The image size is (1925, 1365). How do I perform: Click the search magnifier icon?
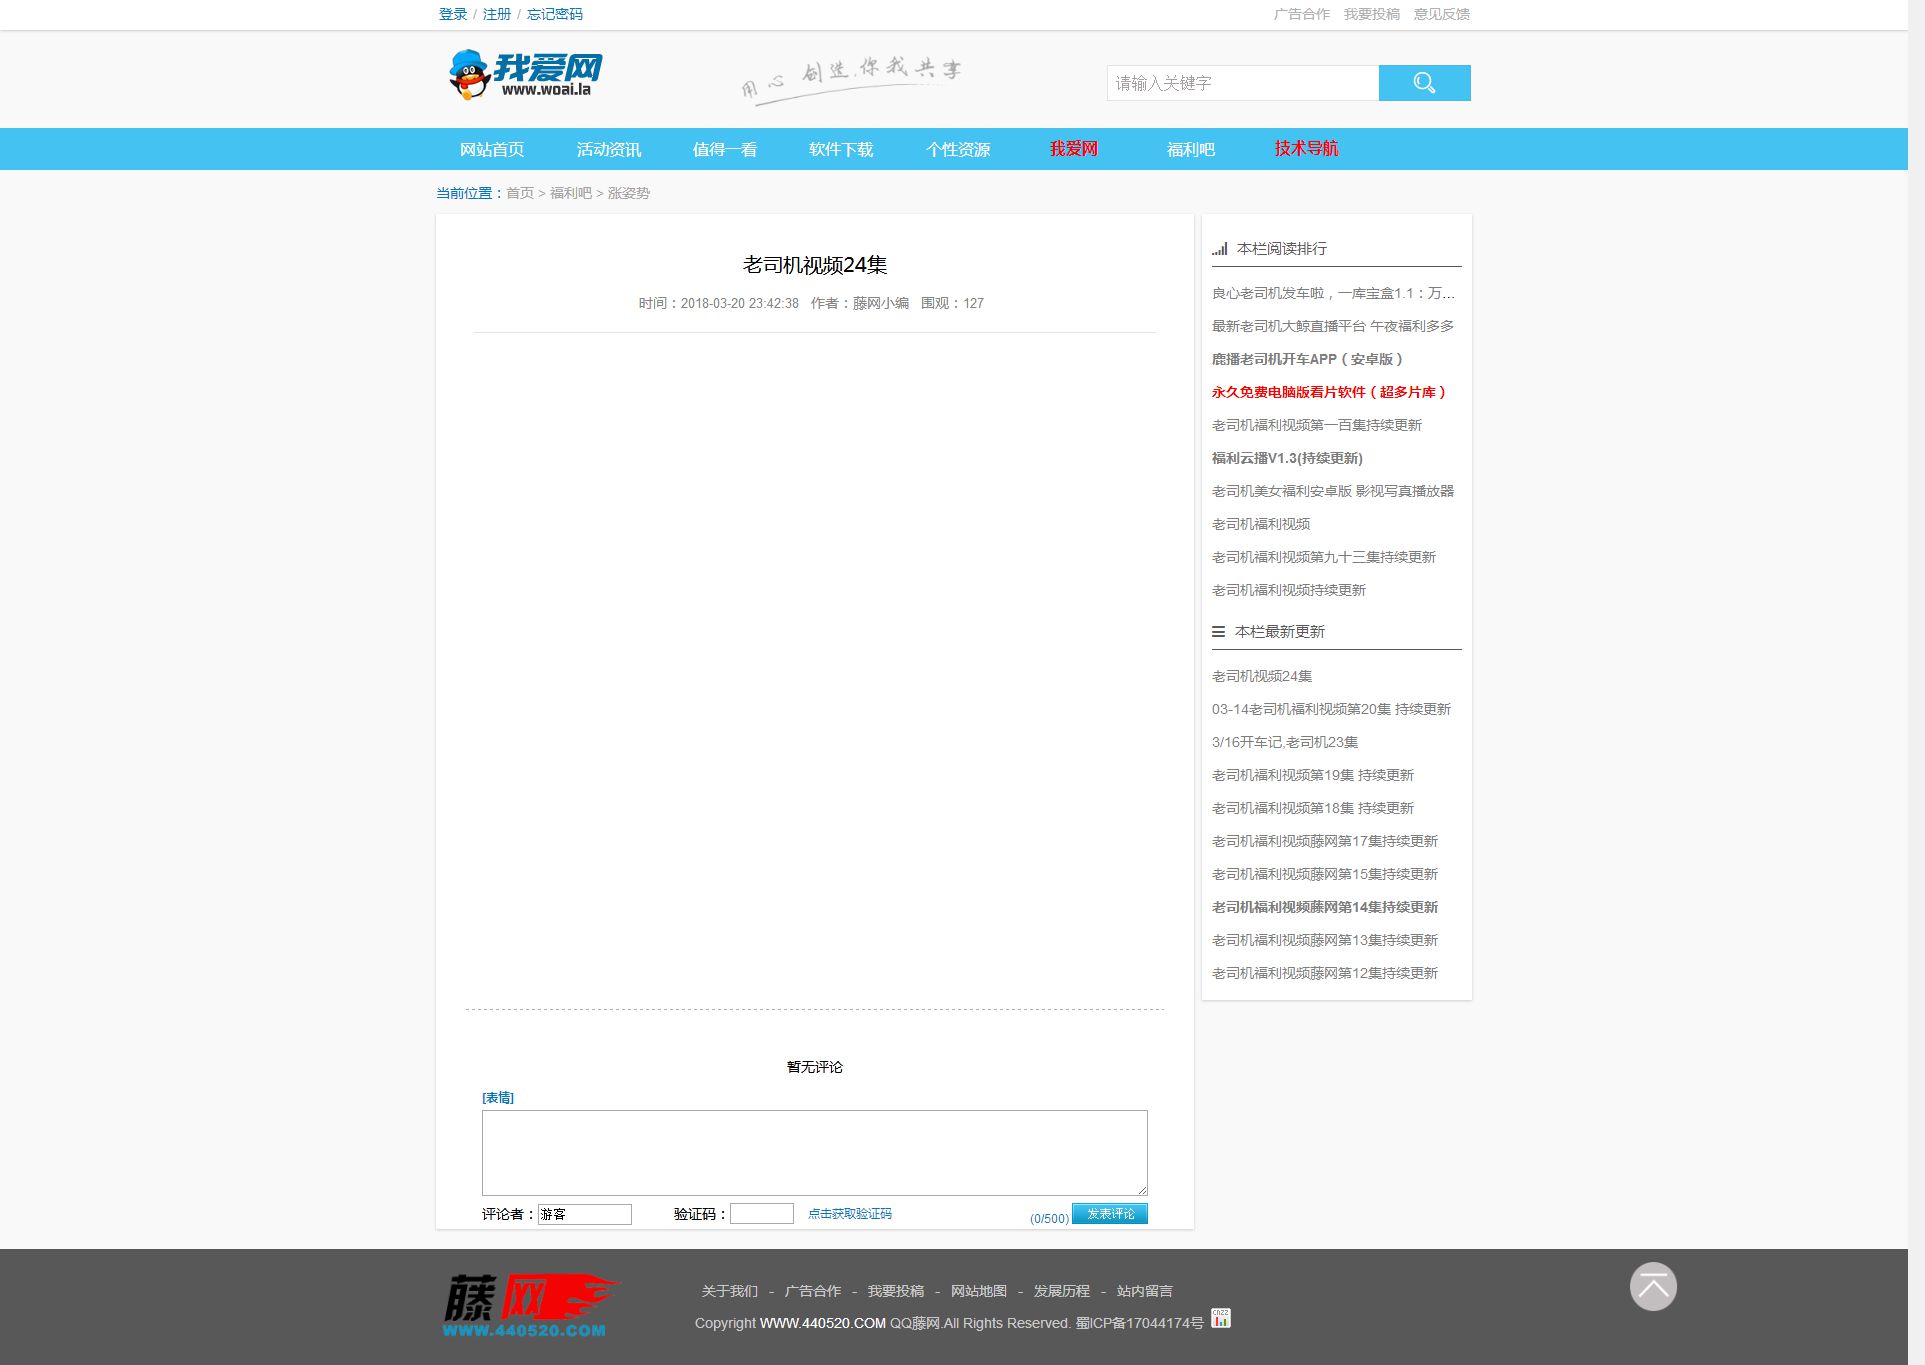click(1424, 83)
